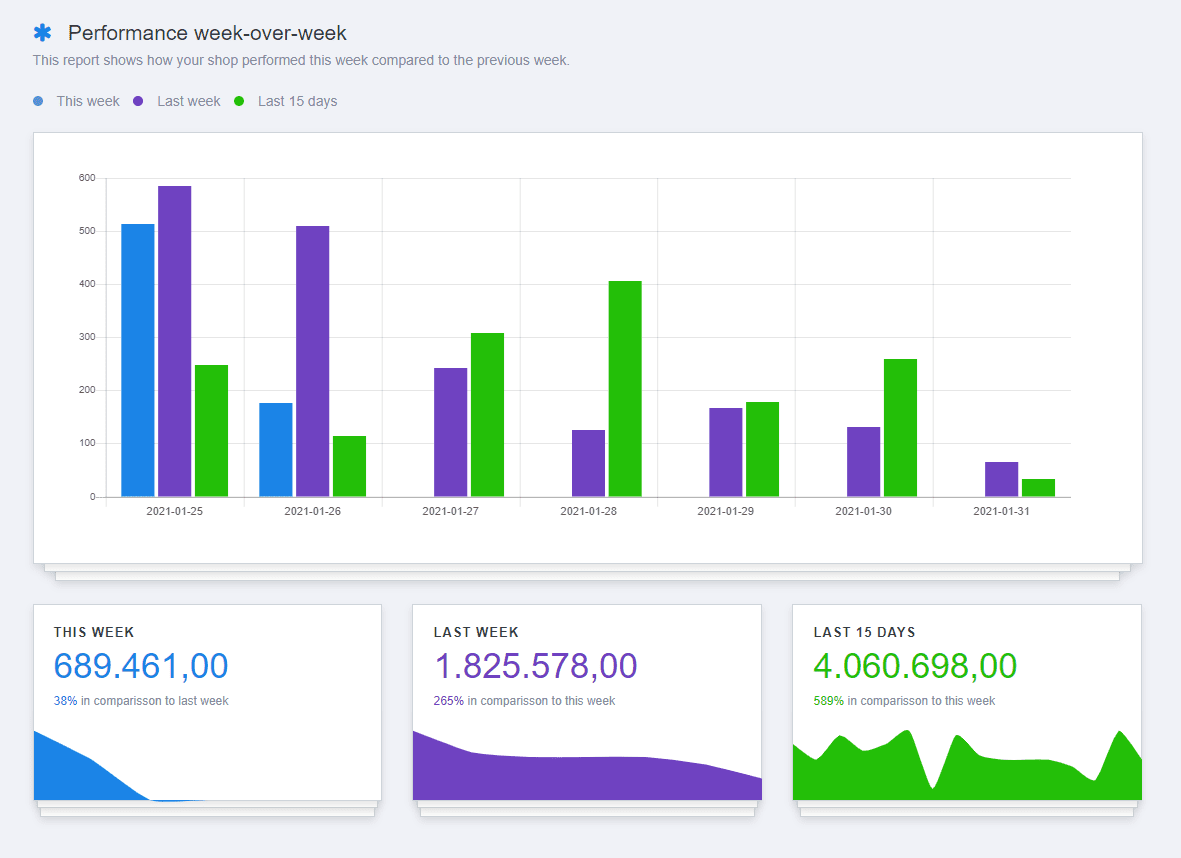This screenshot has height=858, width=1181.
Task: Select the purple Last week bar for 2021-01-26
Action: [x=313, y=361]
